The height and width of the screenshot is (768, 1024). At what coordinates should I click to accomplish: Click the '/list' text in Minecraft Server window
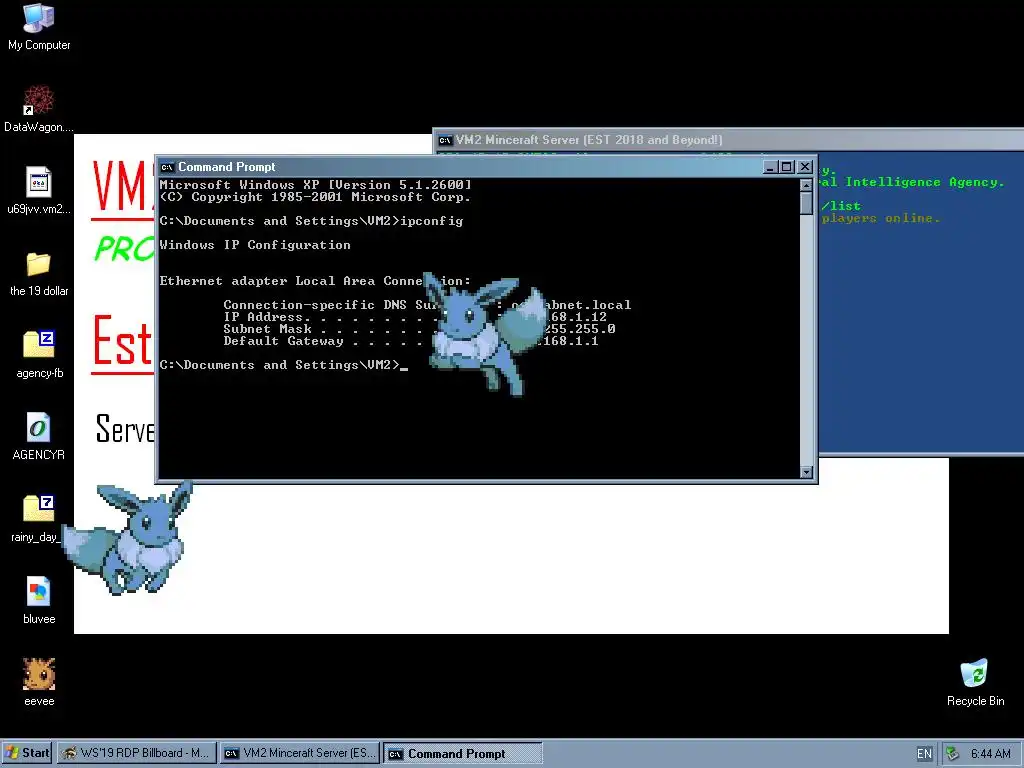click(840, 206)
